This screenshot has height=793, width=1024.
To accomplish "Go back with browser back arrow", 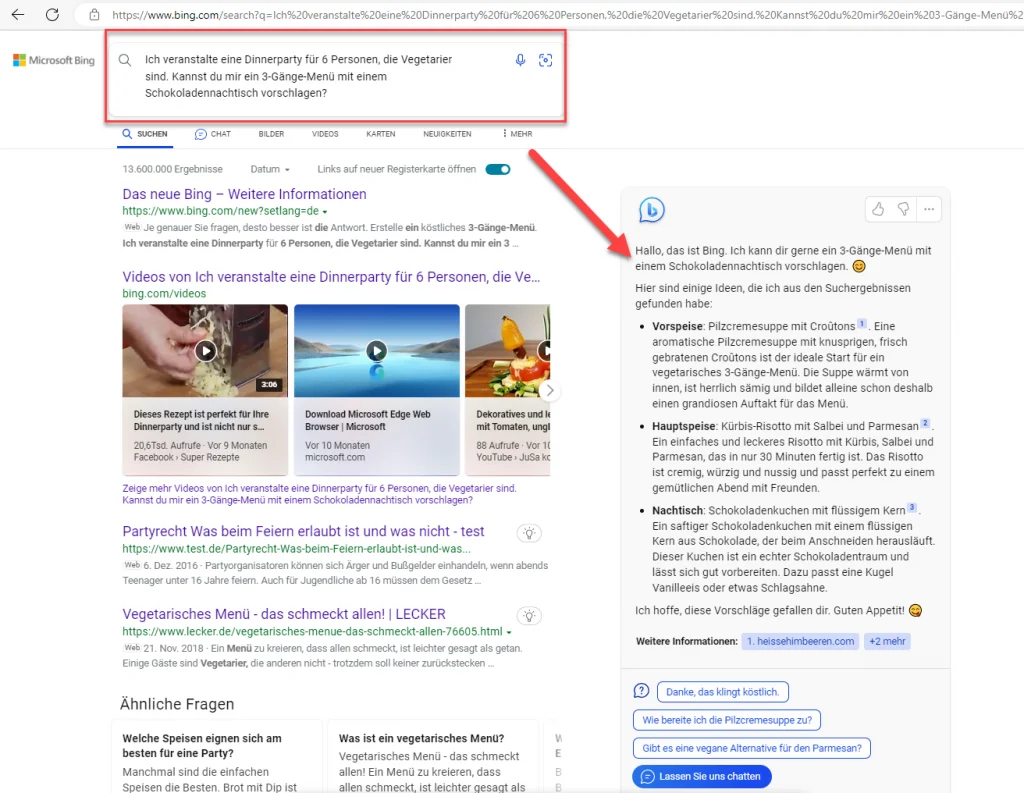I will (x=18, y=15).
